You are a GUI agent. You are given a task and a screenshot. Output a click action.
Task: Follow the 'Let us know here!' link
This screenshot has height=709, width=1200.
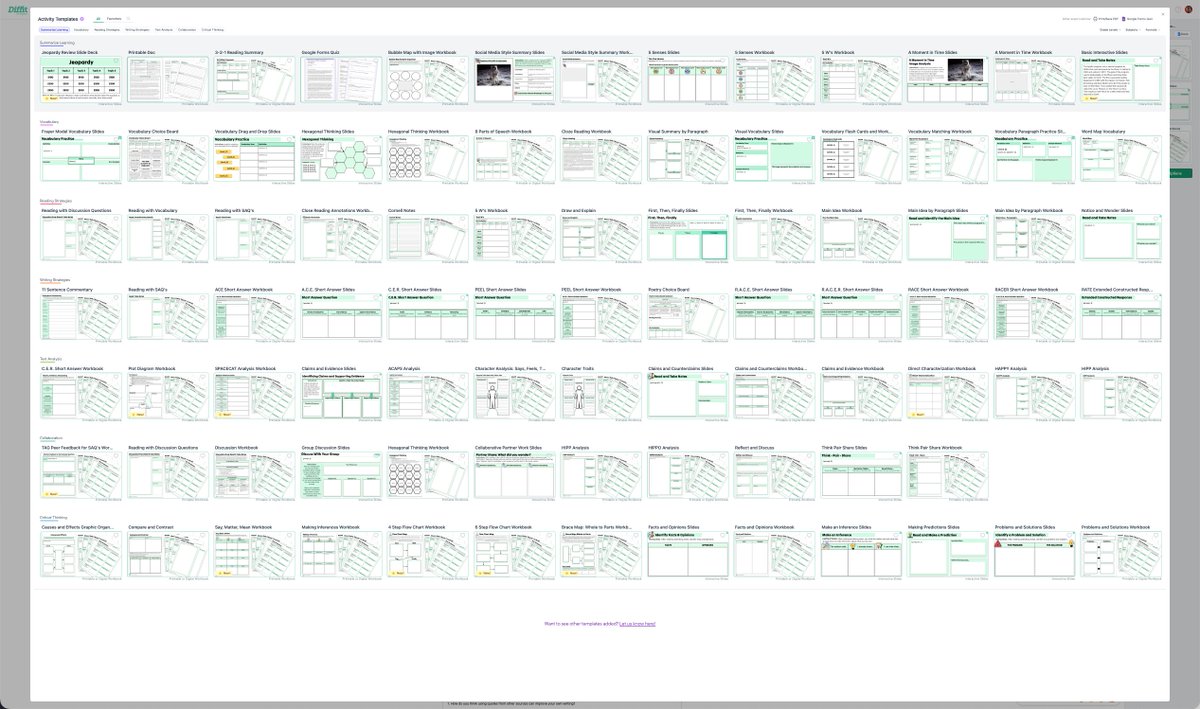tap(637, 623)
